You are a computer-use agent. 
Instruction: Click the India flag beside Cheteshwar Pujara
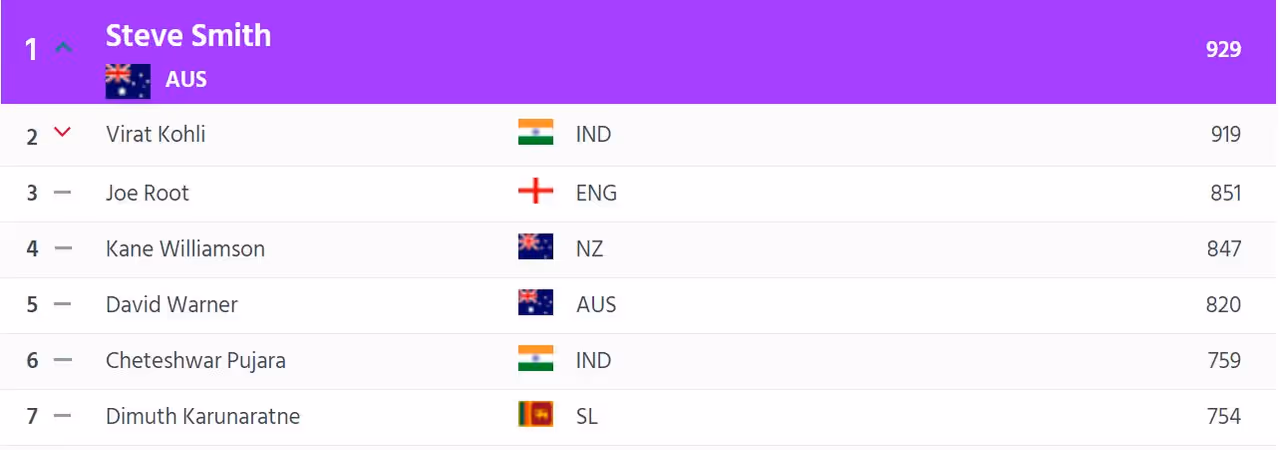(x=535, y=360)
